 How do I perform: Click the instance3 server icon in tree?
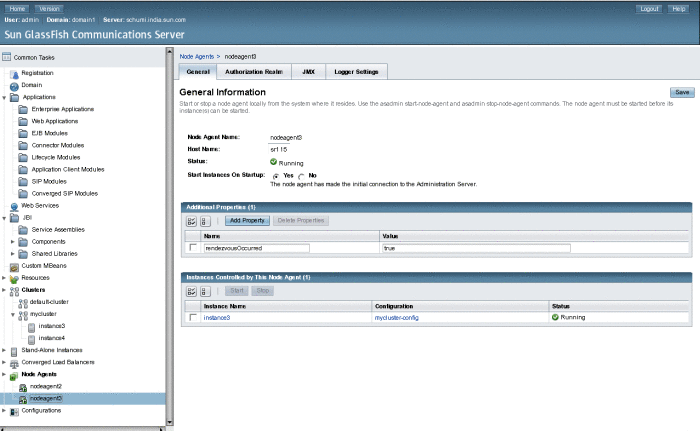click(31, 327)
